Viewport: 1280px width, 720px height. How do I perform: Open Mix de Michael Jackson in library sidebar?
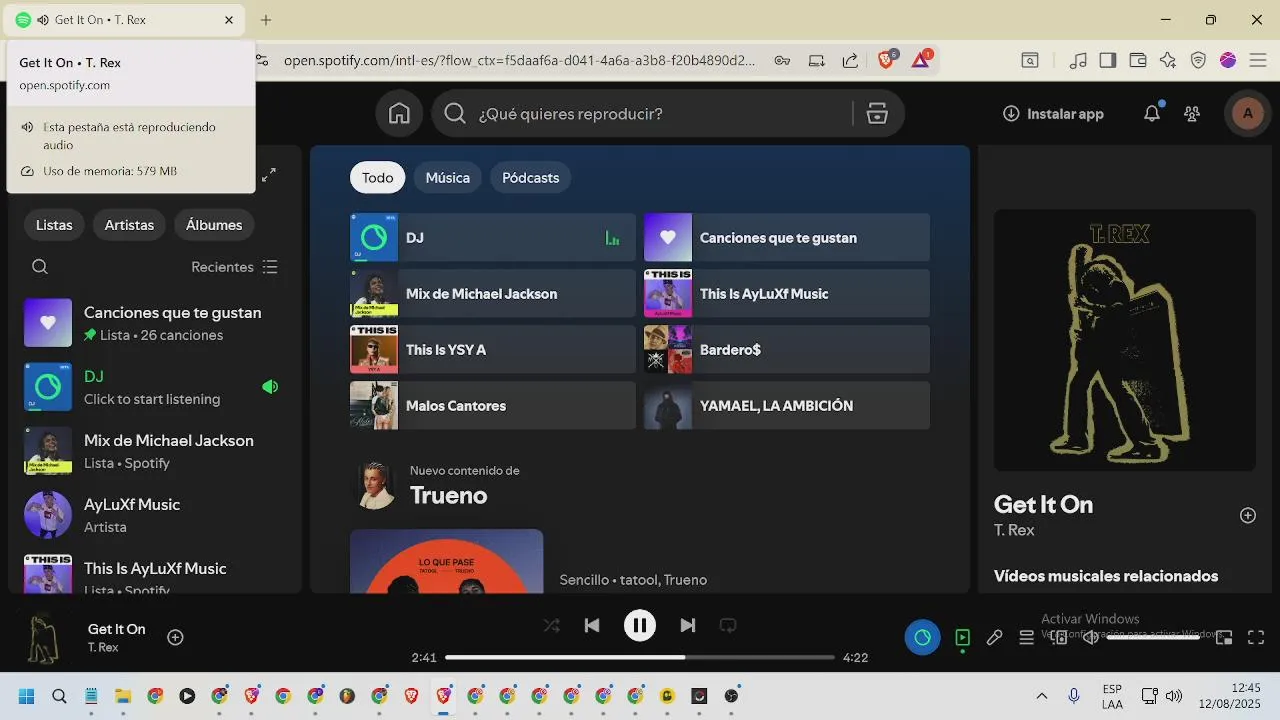click(155, 451)
